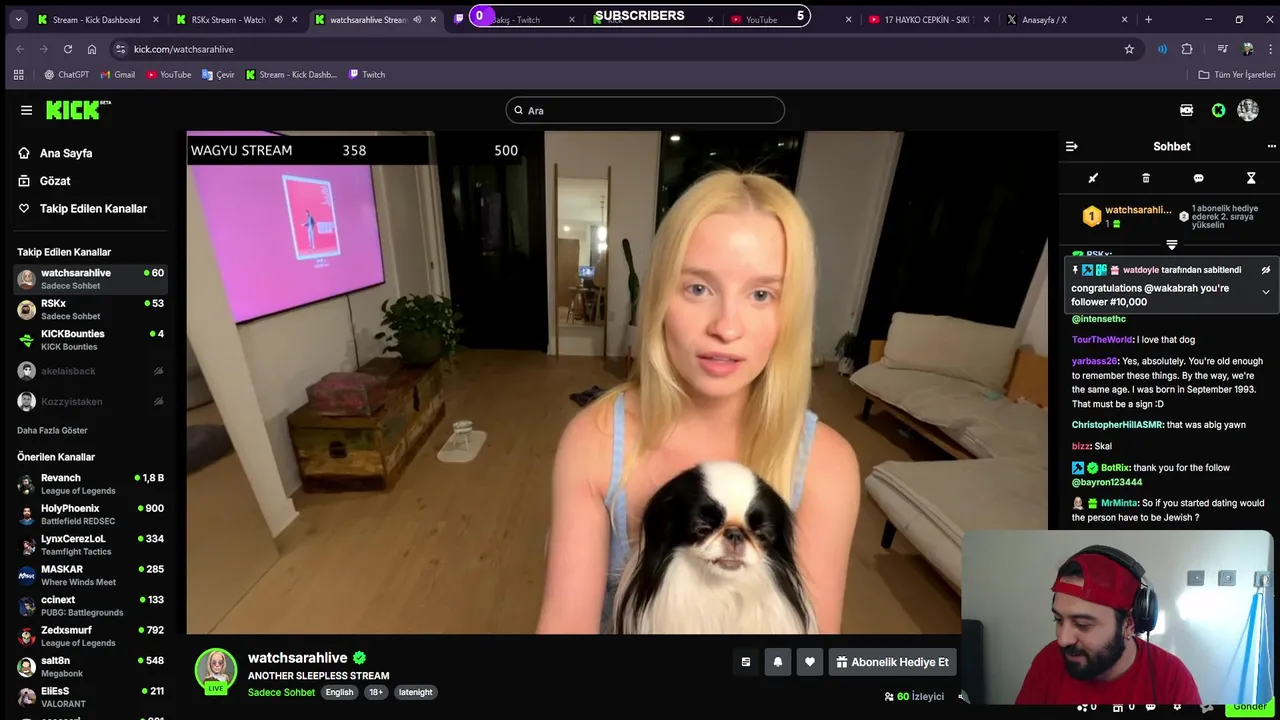Click the header icon left of the green Kick icon
The image size is (1280, 720).
pos(1186,110)
